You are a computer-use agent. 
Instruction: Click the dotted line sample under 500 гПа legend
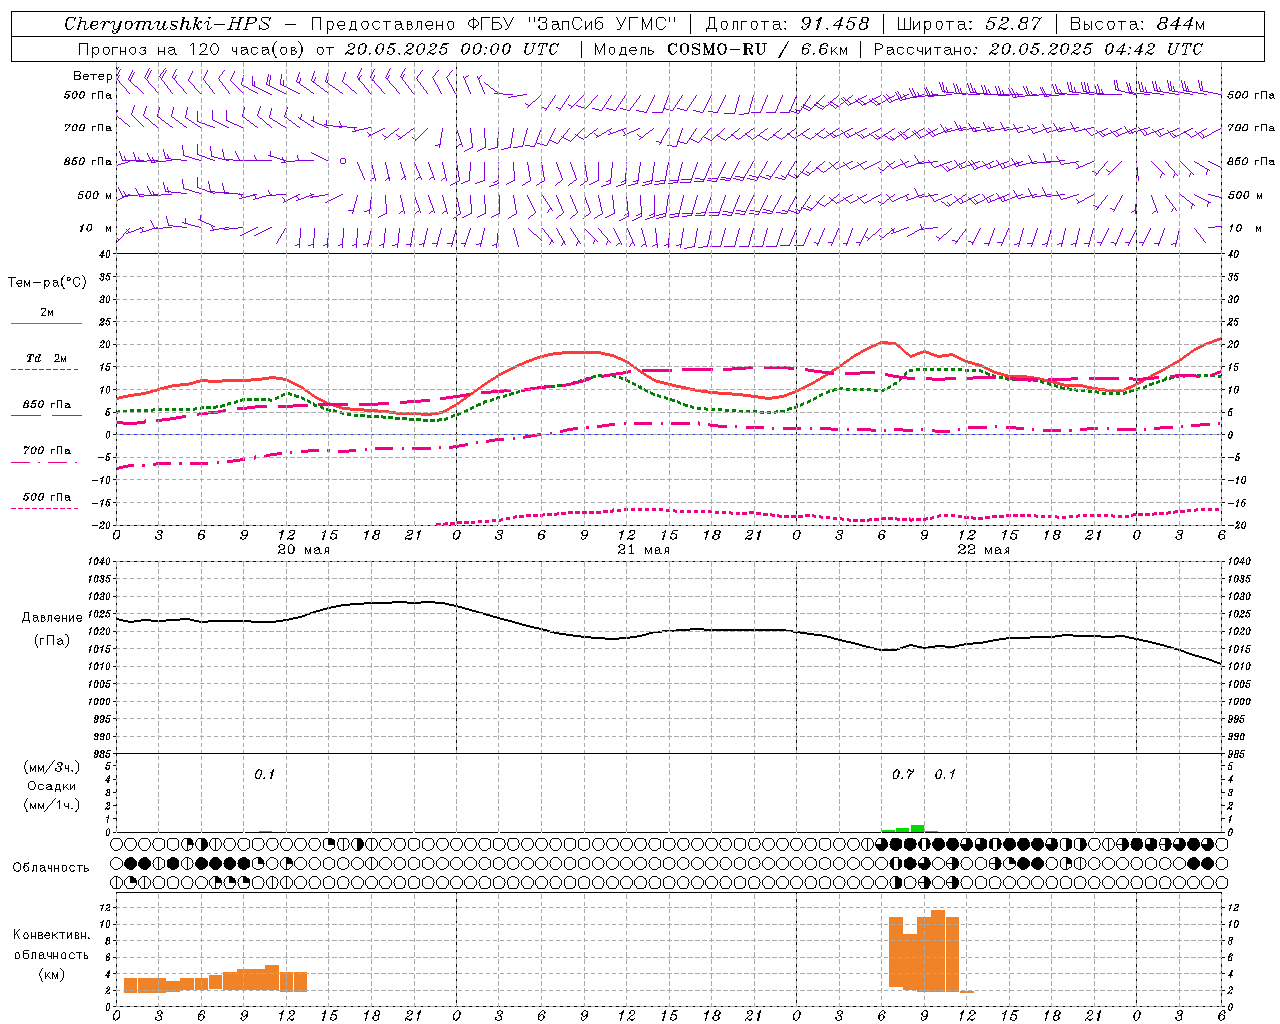46,508
